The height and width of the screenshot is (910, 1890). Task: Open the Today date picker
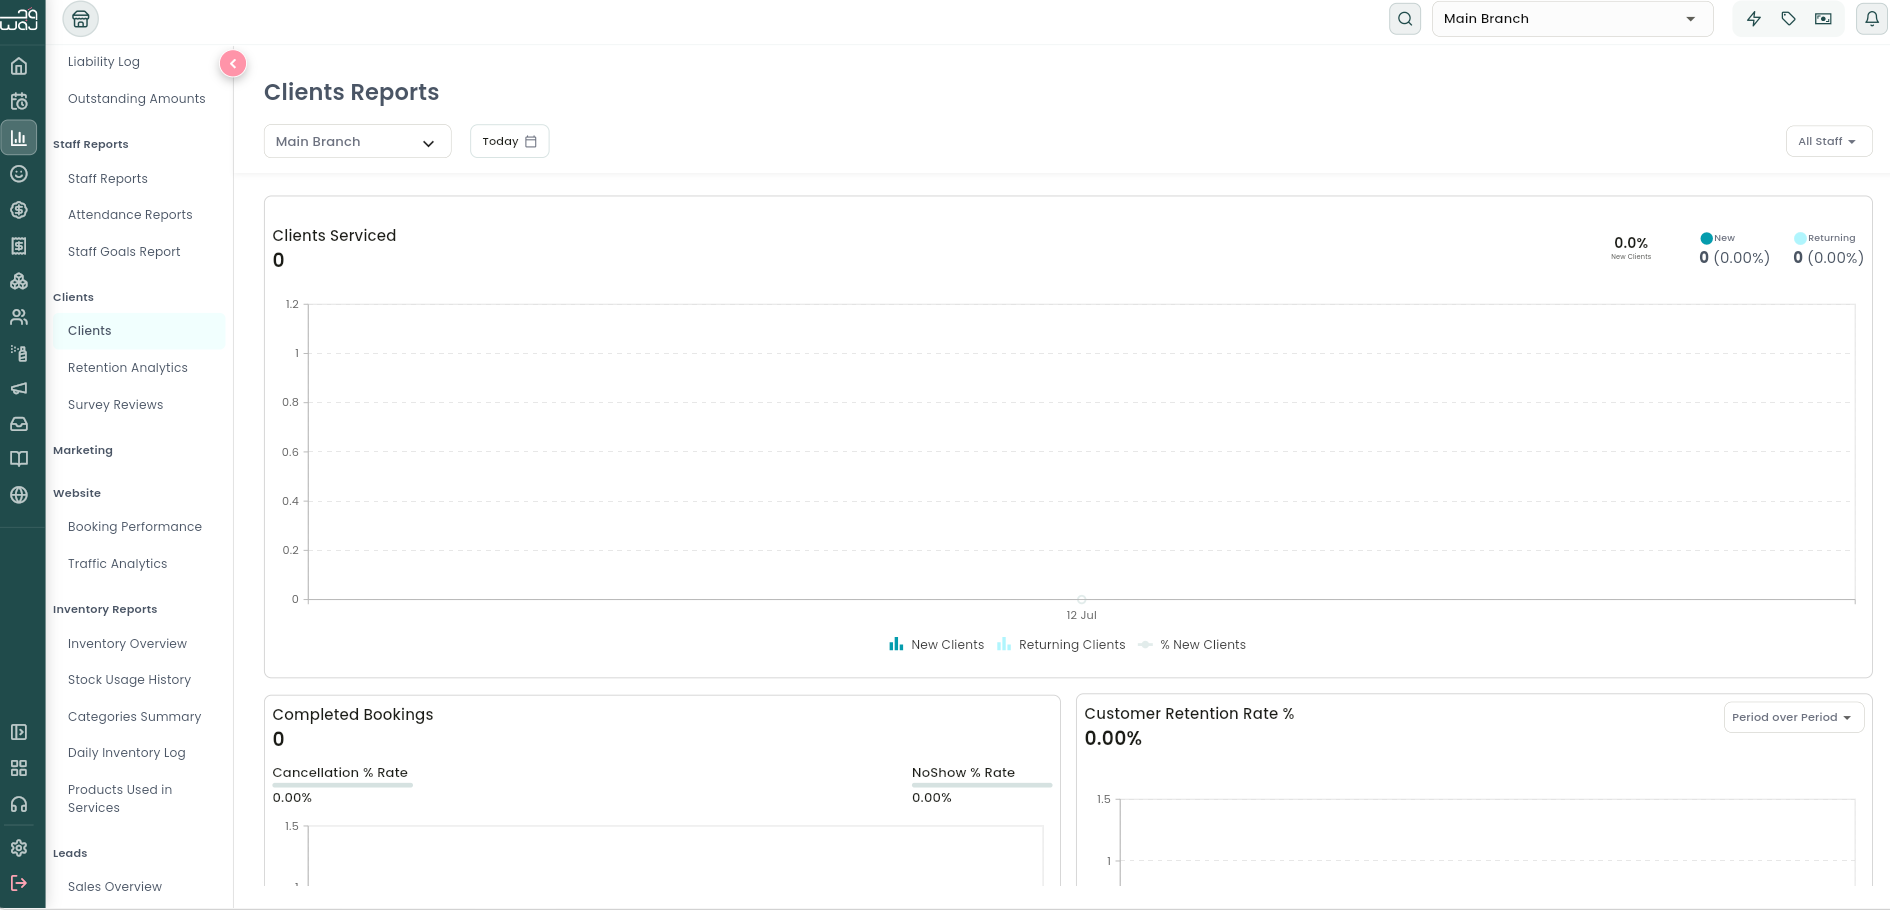[510, 141]
